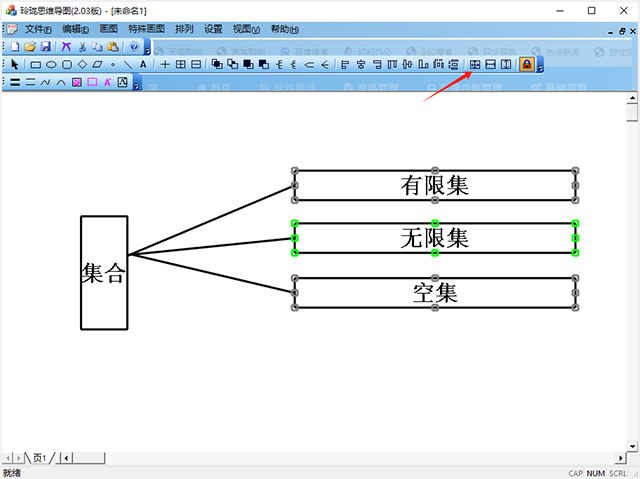Choose the ellipse shape tool
The image size is (640, 479).
click(51, 64)
